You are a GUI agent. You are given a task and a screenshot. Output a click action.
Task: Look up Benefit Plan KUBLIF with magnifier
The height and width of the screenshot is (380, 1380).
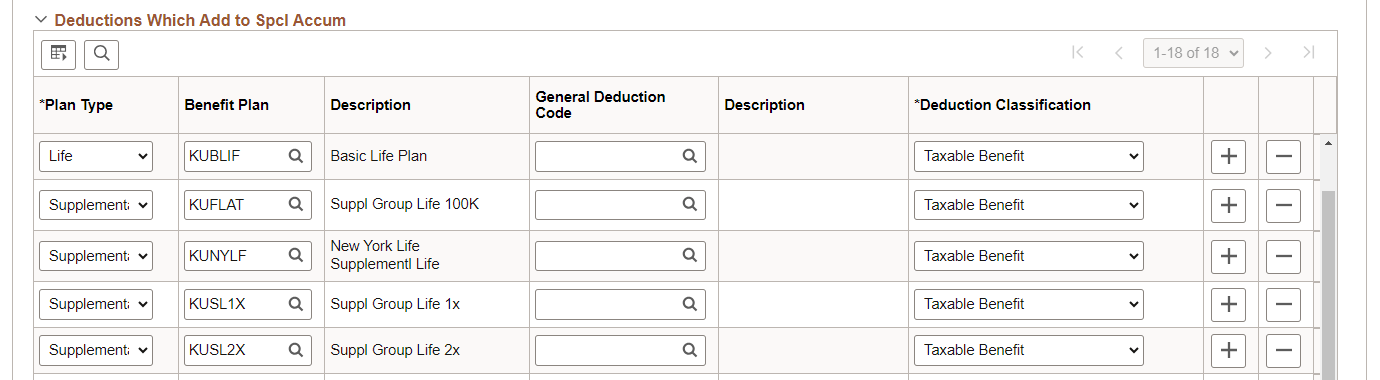(296, 156)
